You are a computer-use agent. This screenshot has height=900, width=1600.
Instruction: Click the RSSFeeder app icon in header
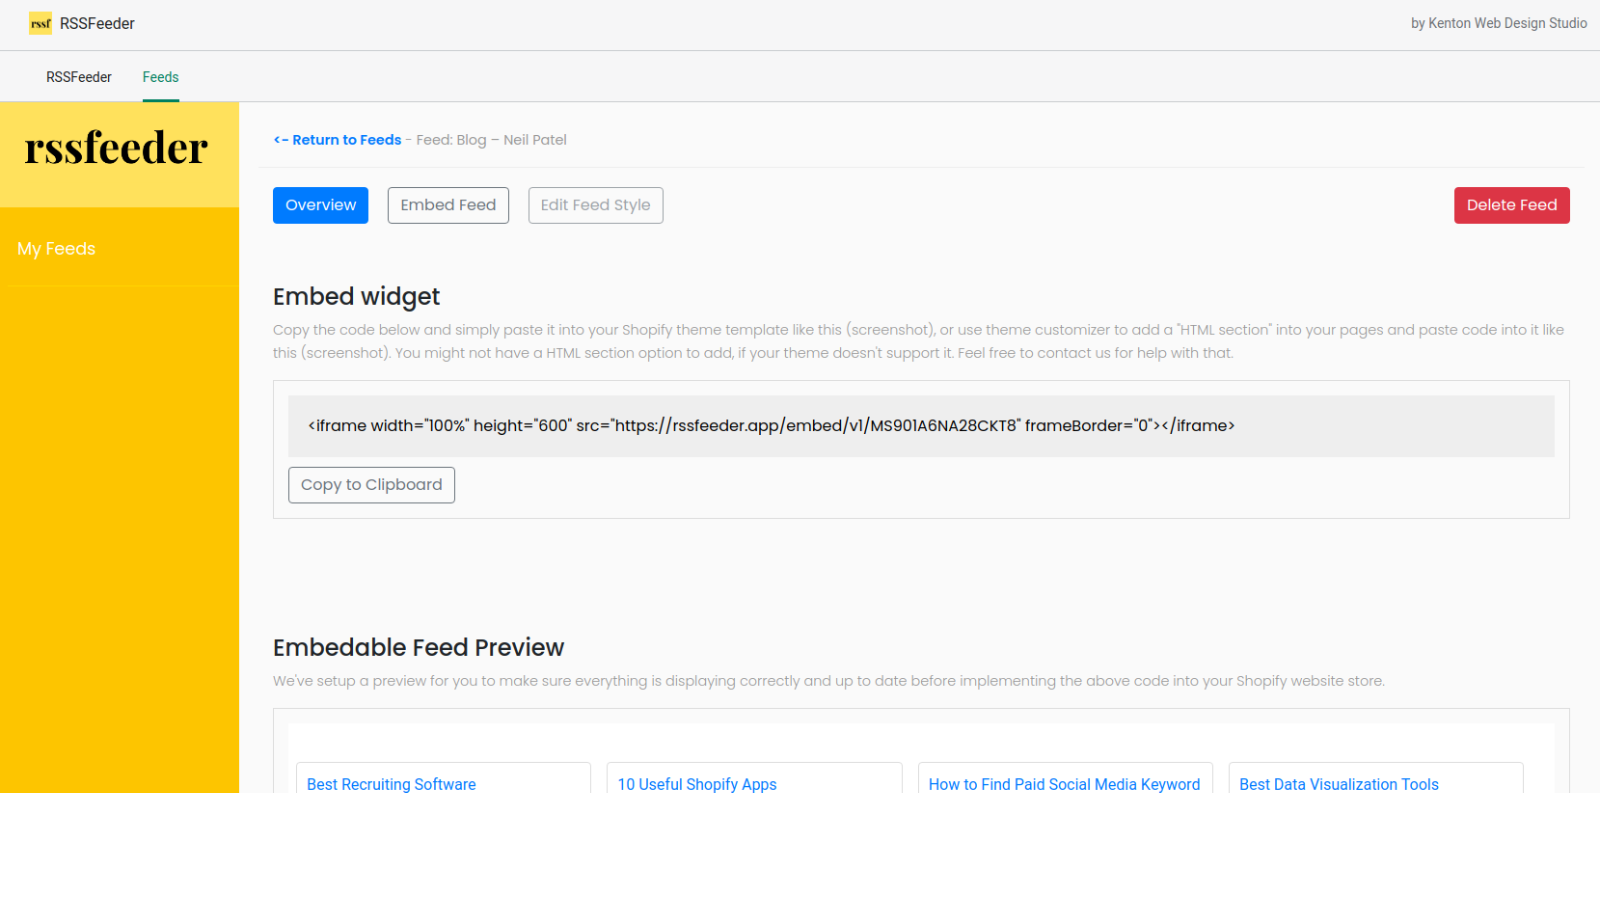click(40, 23)
